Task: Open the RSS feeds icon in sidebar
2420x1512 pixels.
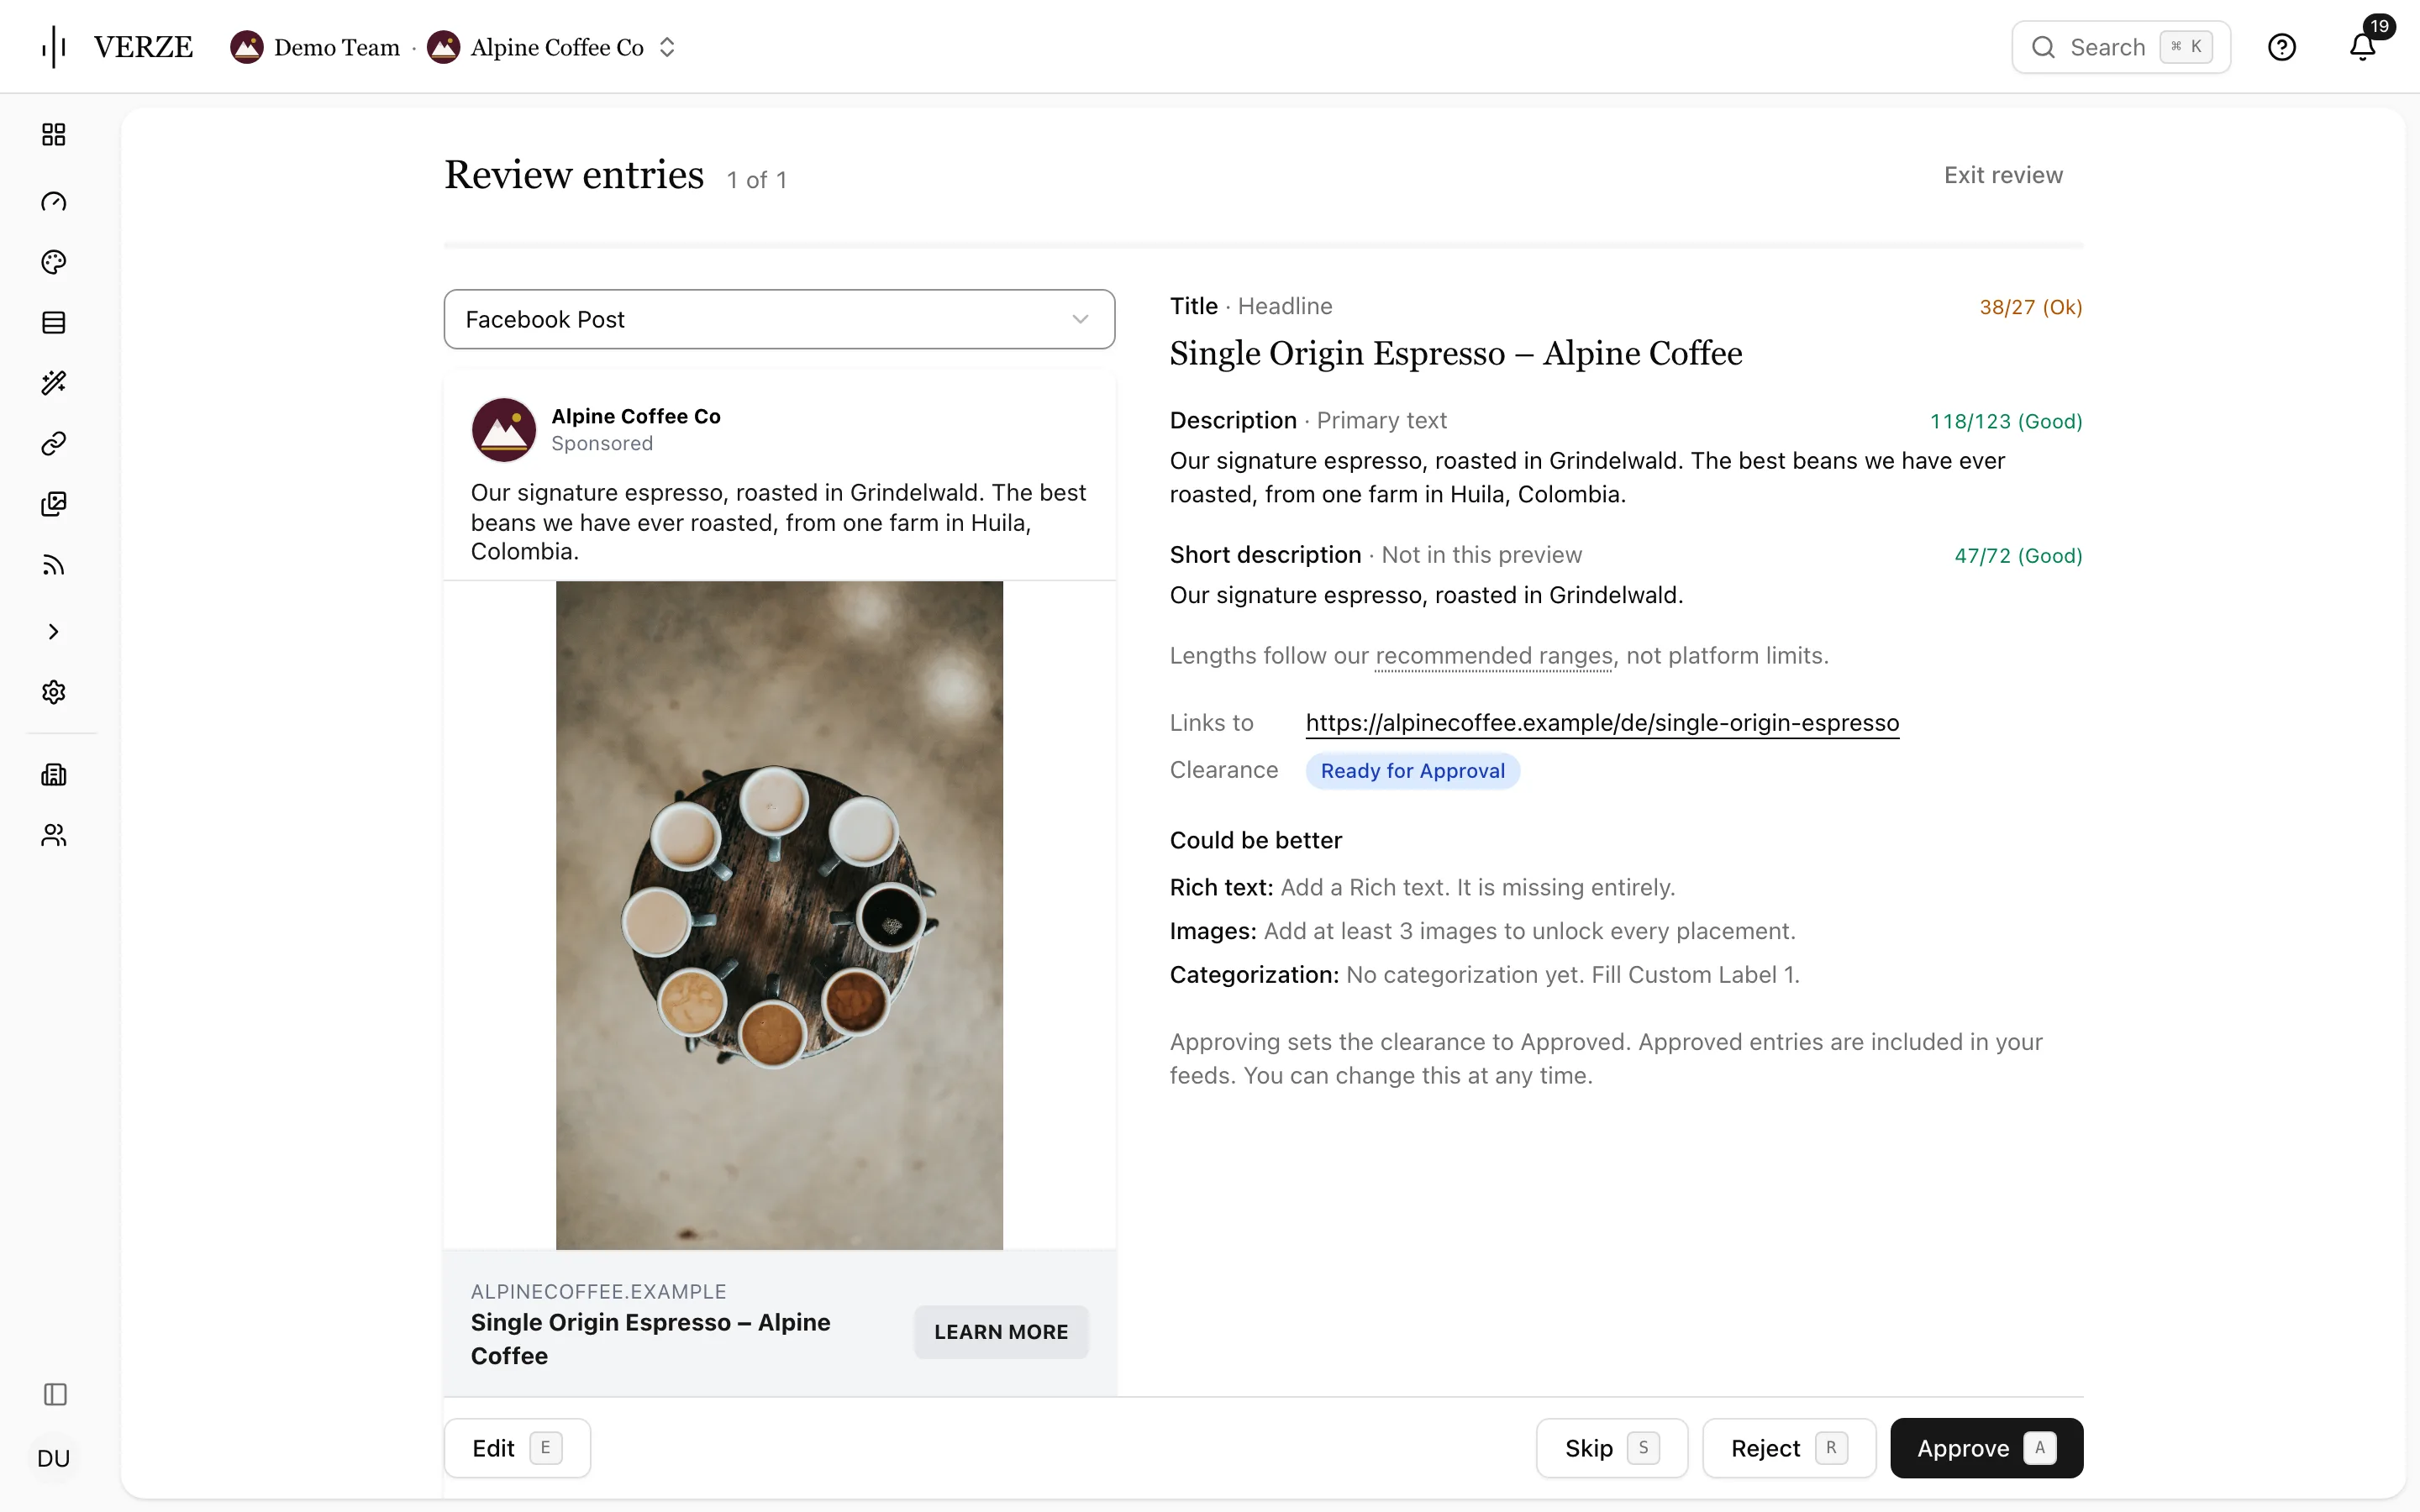Action: (x=54, y=565)
